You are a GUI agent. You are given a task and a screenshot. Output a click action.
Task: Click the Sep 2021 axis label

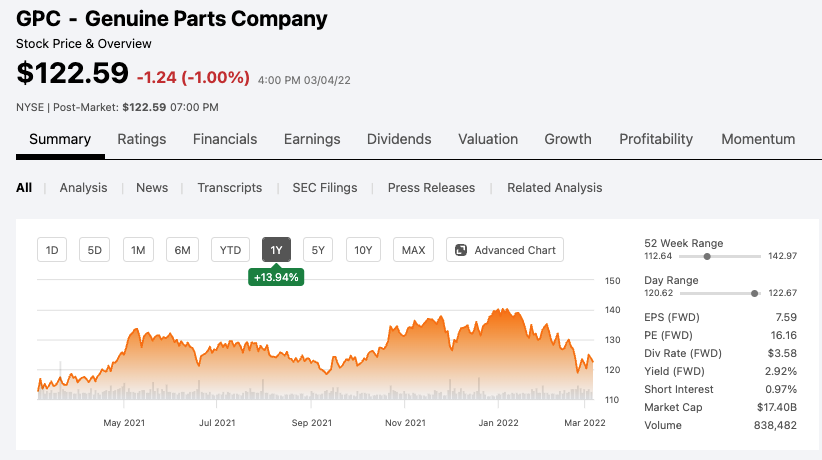[312, 423]
